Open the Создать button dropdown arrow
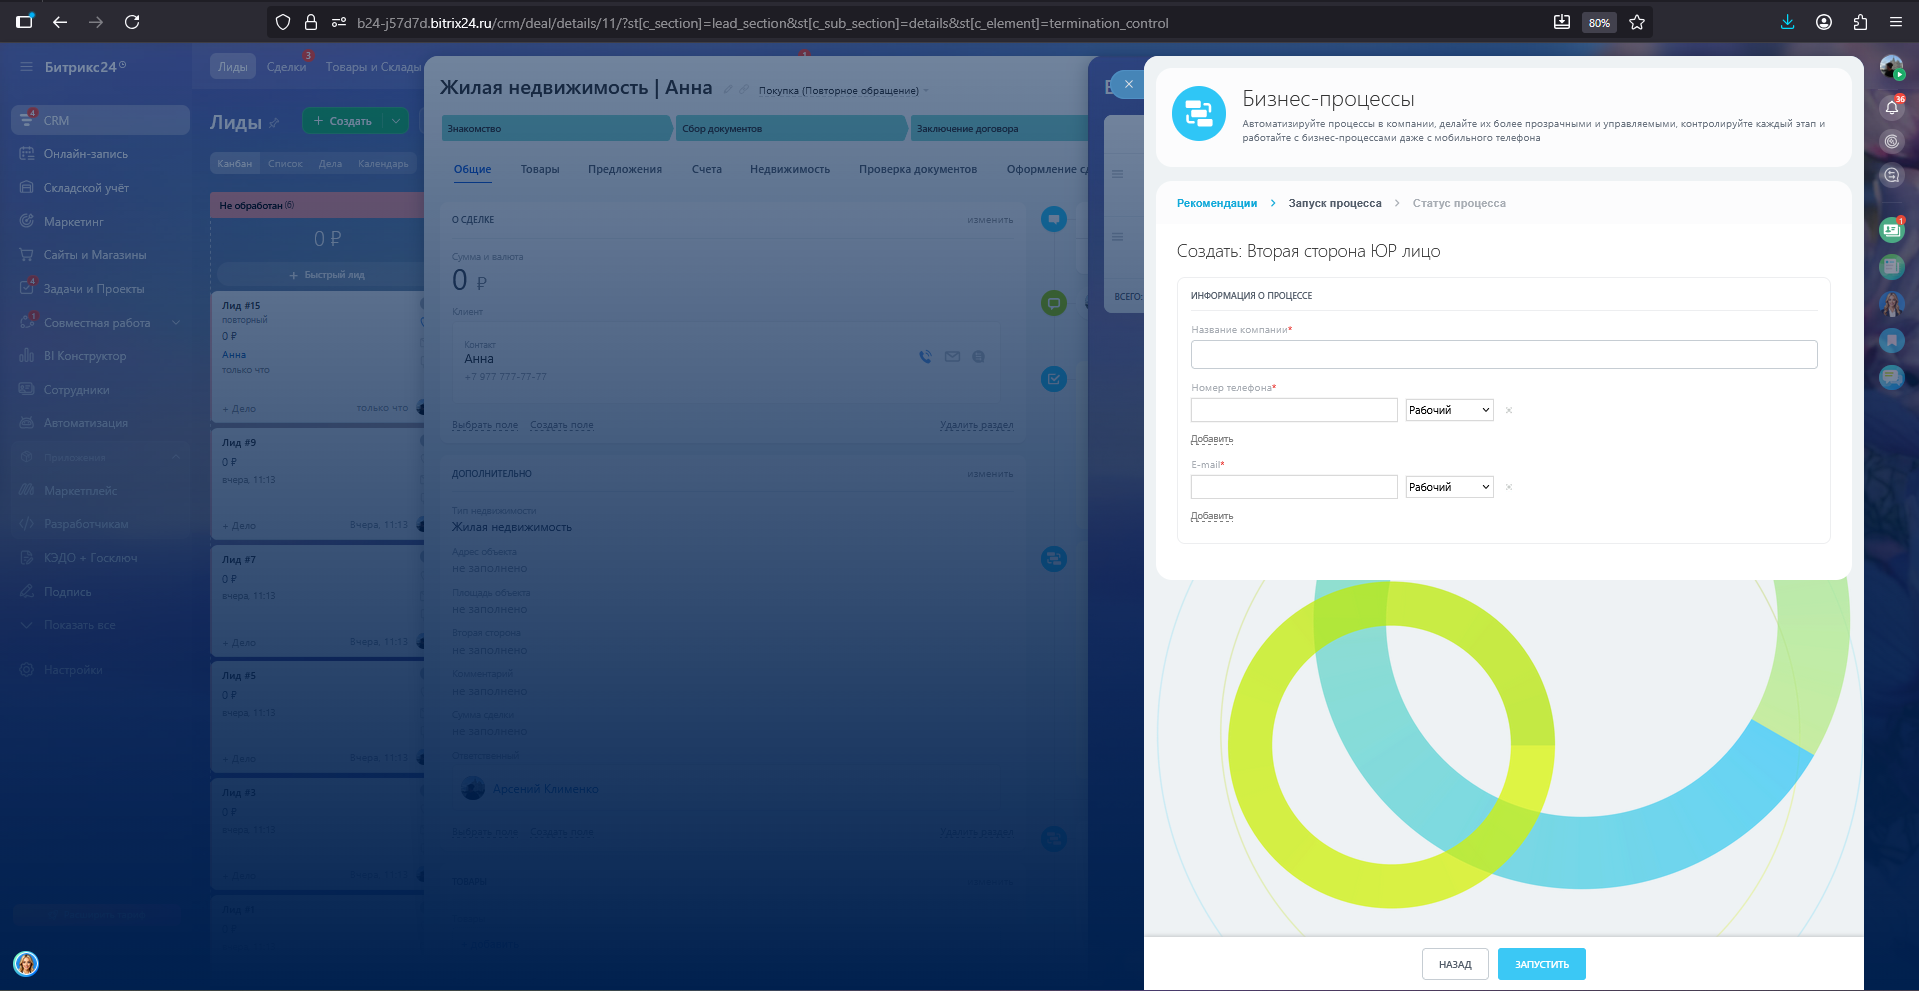 click(x=396, y=121)
